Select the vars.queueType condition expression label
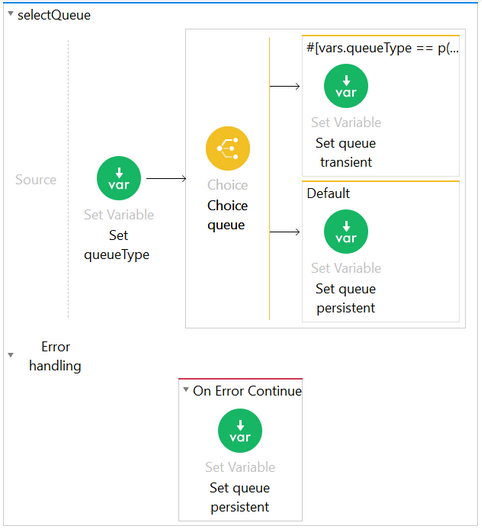Viewport: 482px width, 530px height. [383, 48]
